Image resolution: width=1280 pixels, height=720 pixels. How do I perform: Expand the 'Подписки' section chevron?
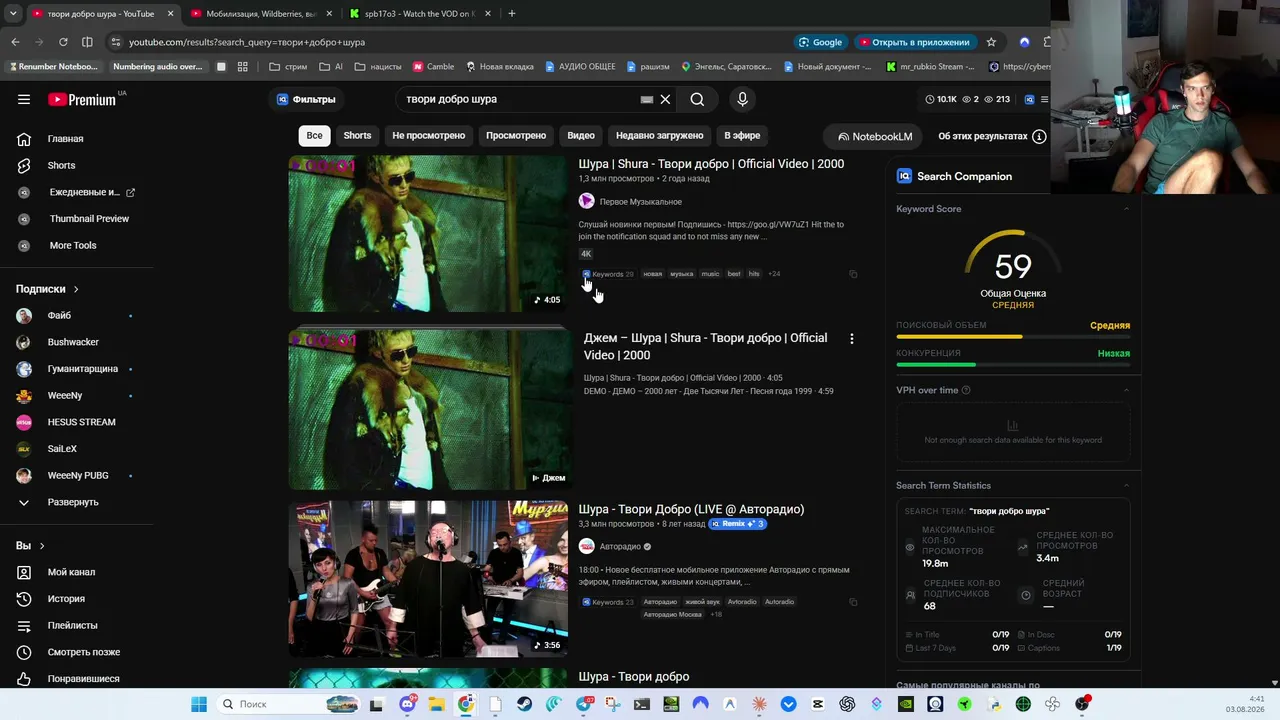pyautogui.click(x=76, y=289)
